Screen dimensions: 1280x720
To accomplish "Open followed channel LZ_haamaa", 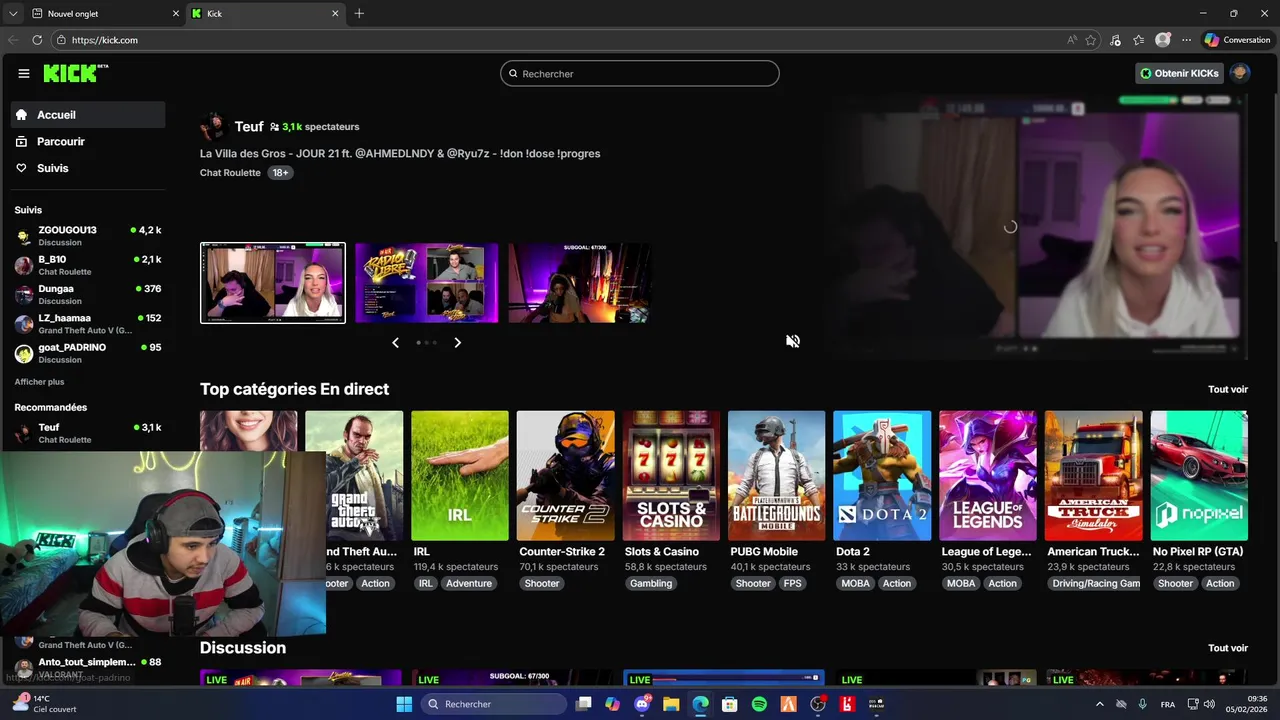I will (x=88, y=323).
